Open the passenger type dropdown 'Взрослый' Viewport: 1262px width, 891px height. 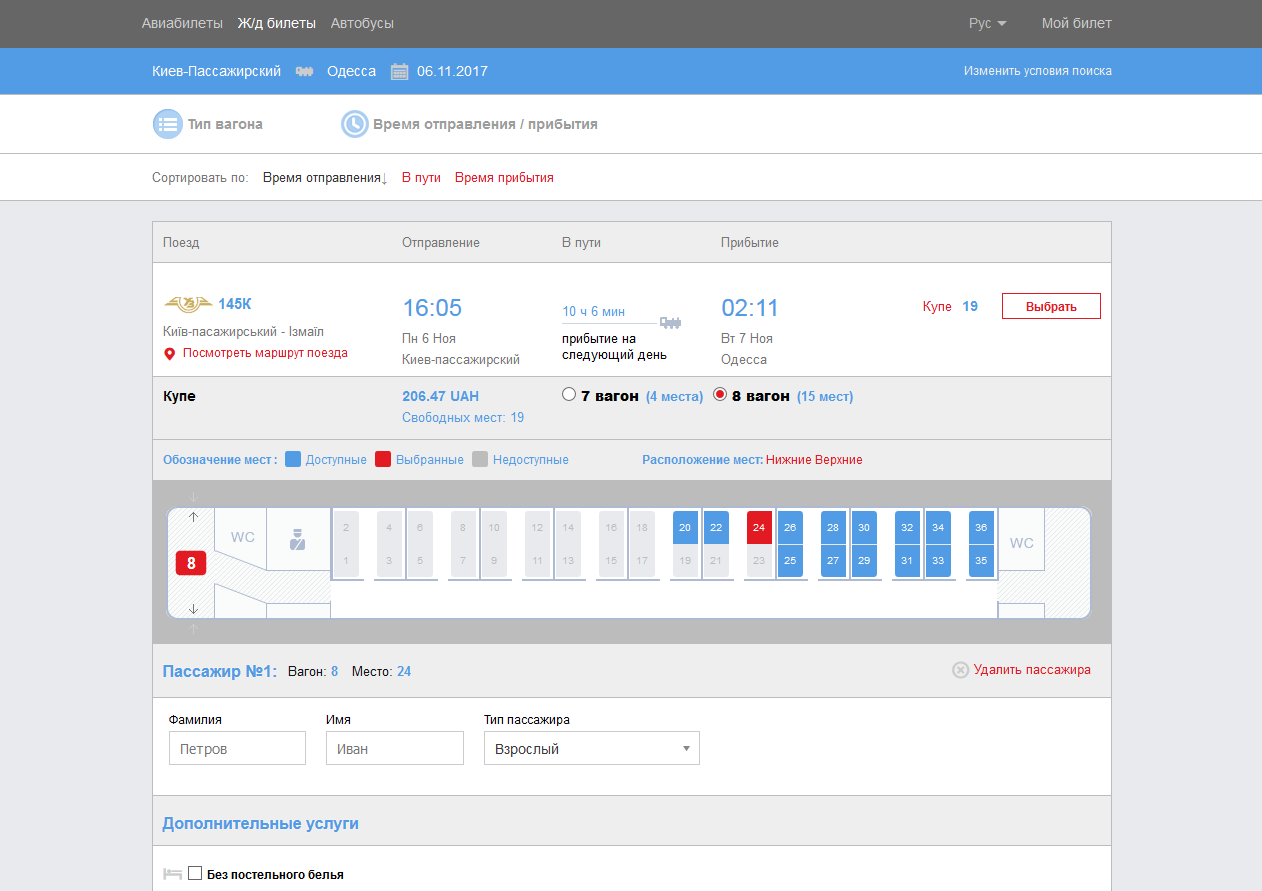[591, 748]
